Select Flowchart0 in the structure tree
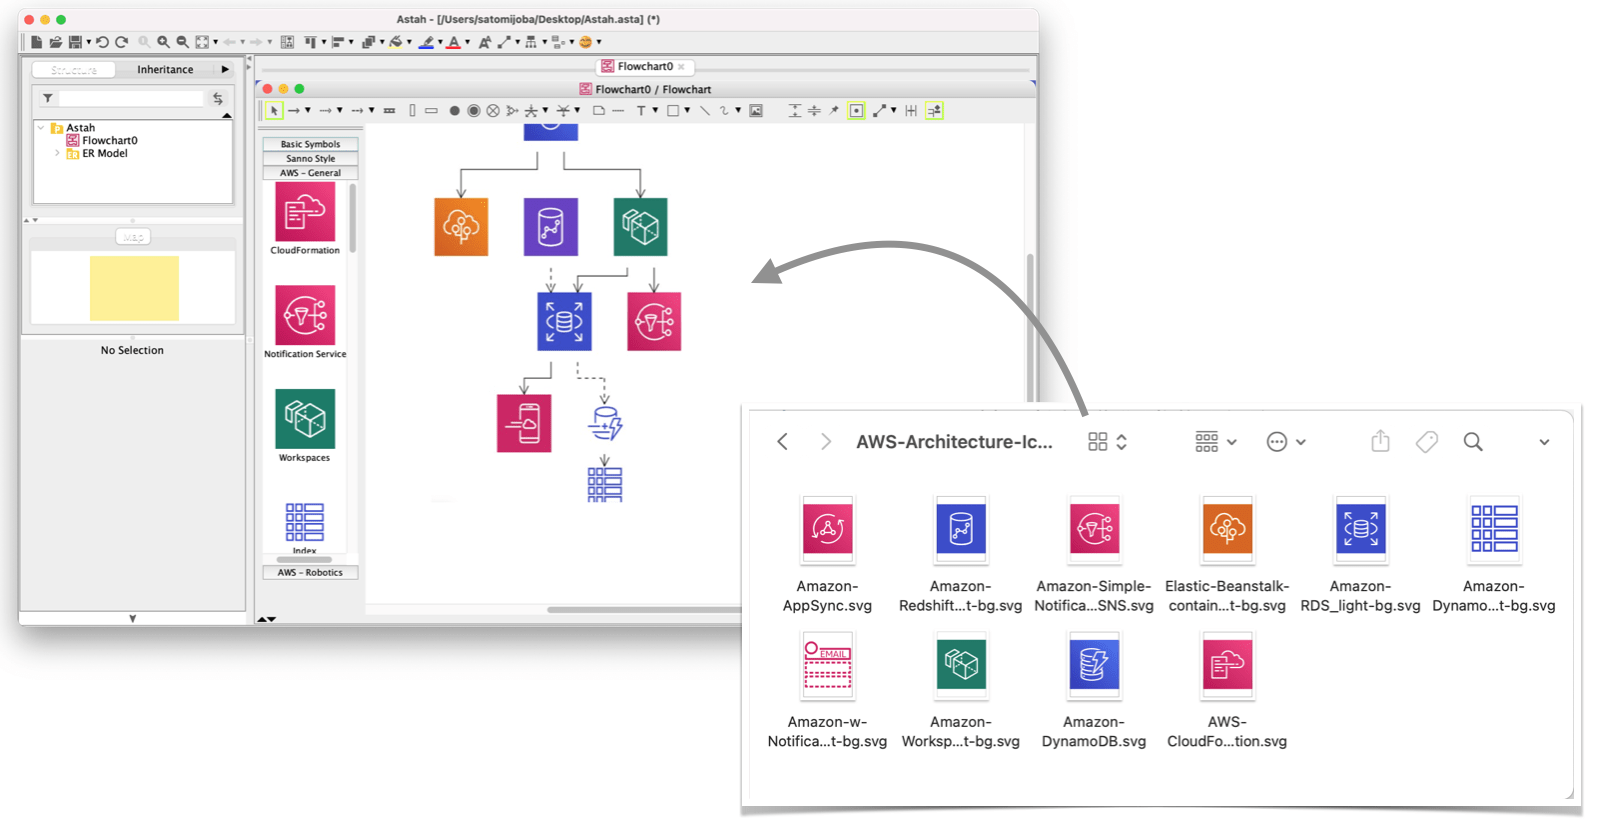 point(109,141)
